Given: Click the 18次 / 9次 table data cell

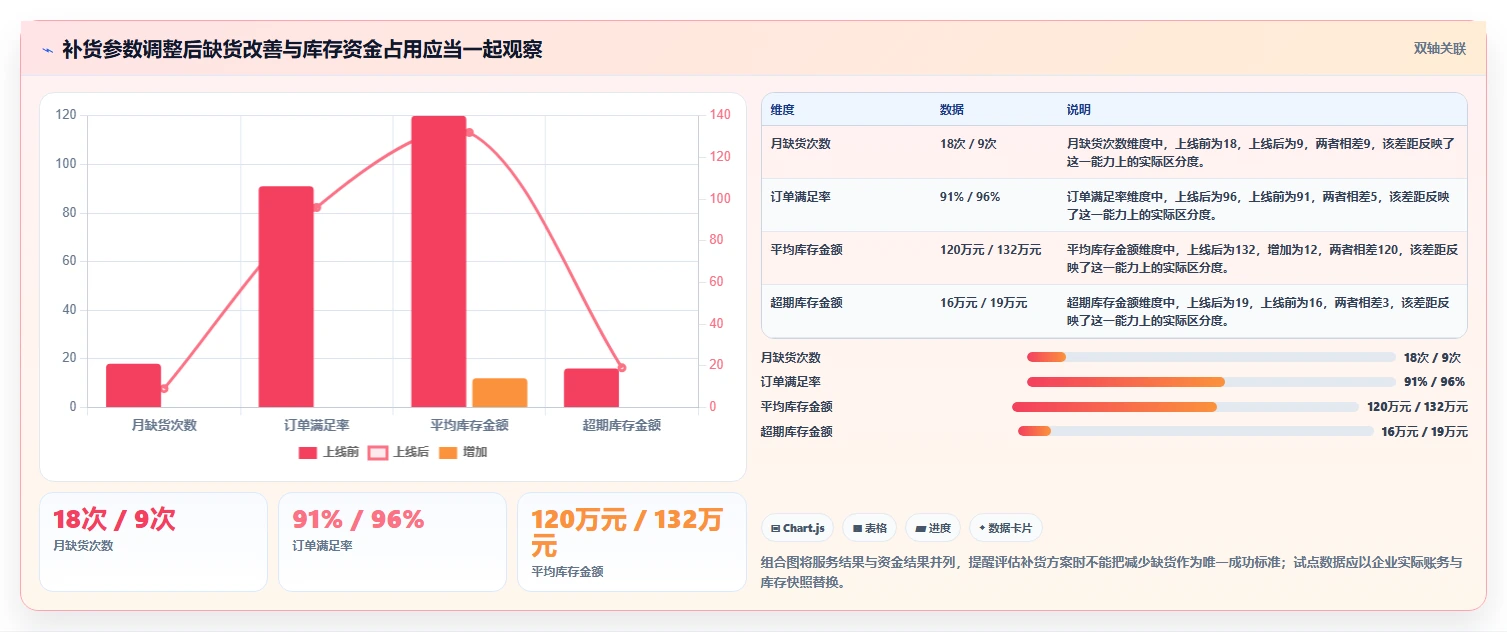Looking at the screenshot, I should click(995, 152).
